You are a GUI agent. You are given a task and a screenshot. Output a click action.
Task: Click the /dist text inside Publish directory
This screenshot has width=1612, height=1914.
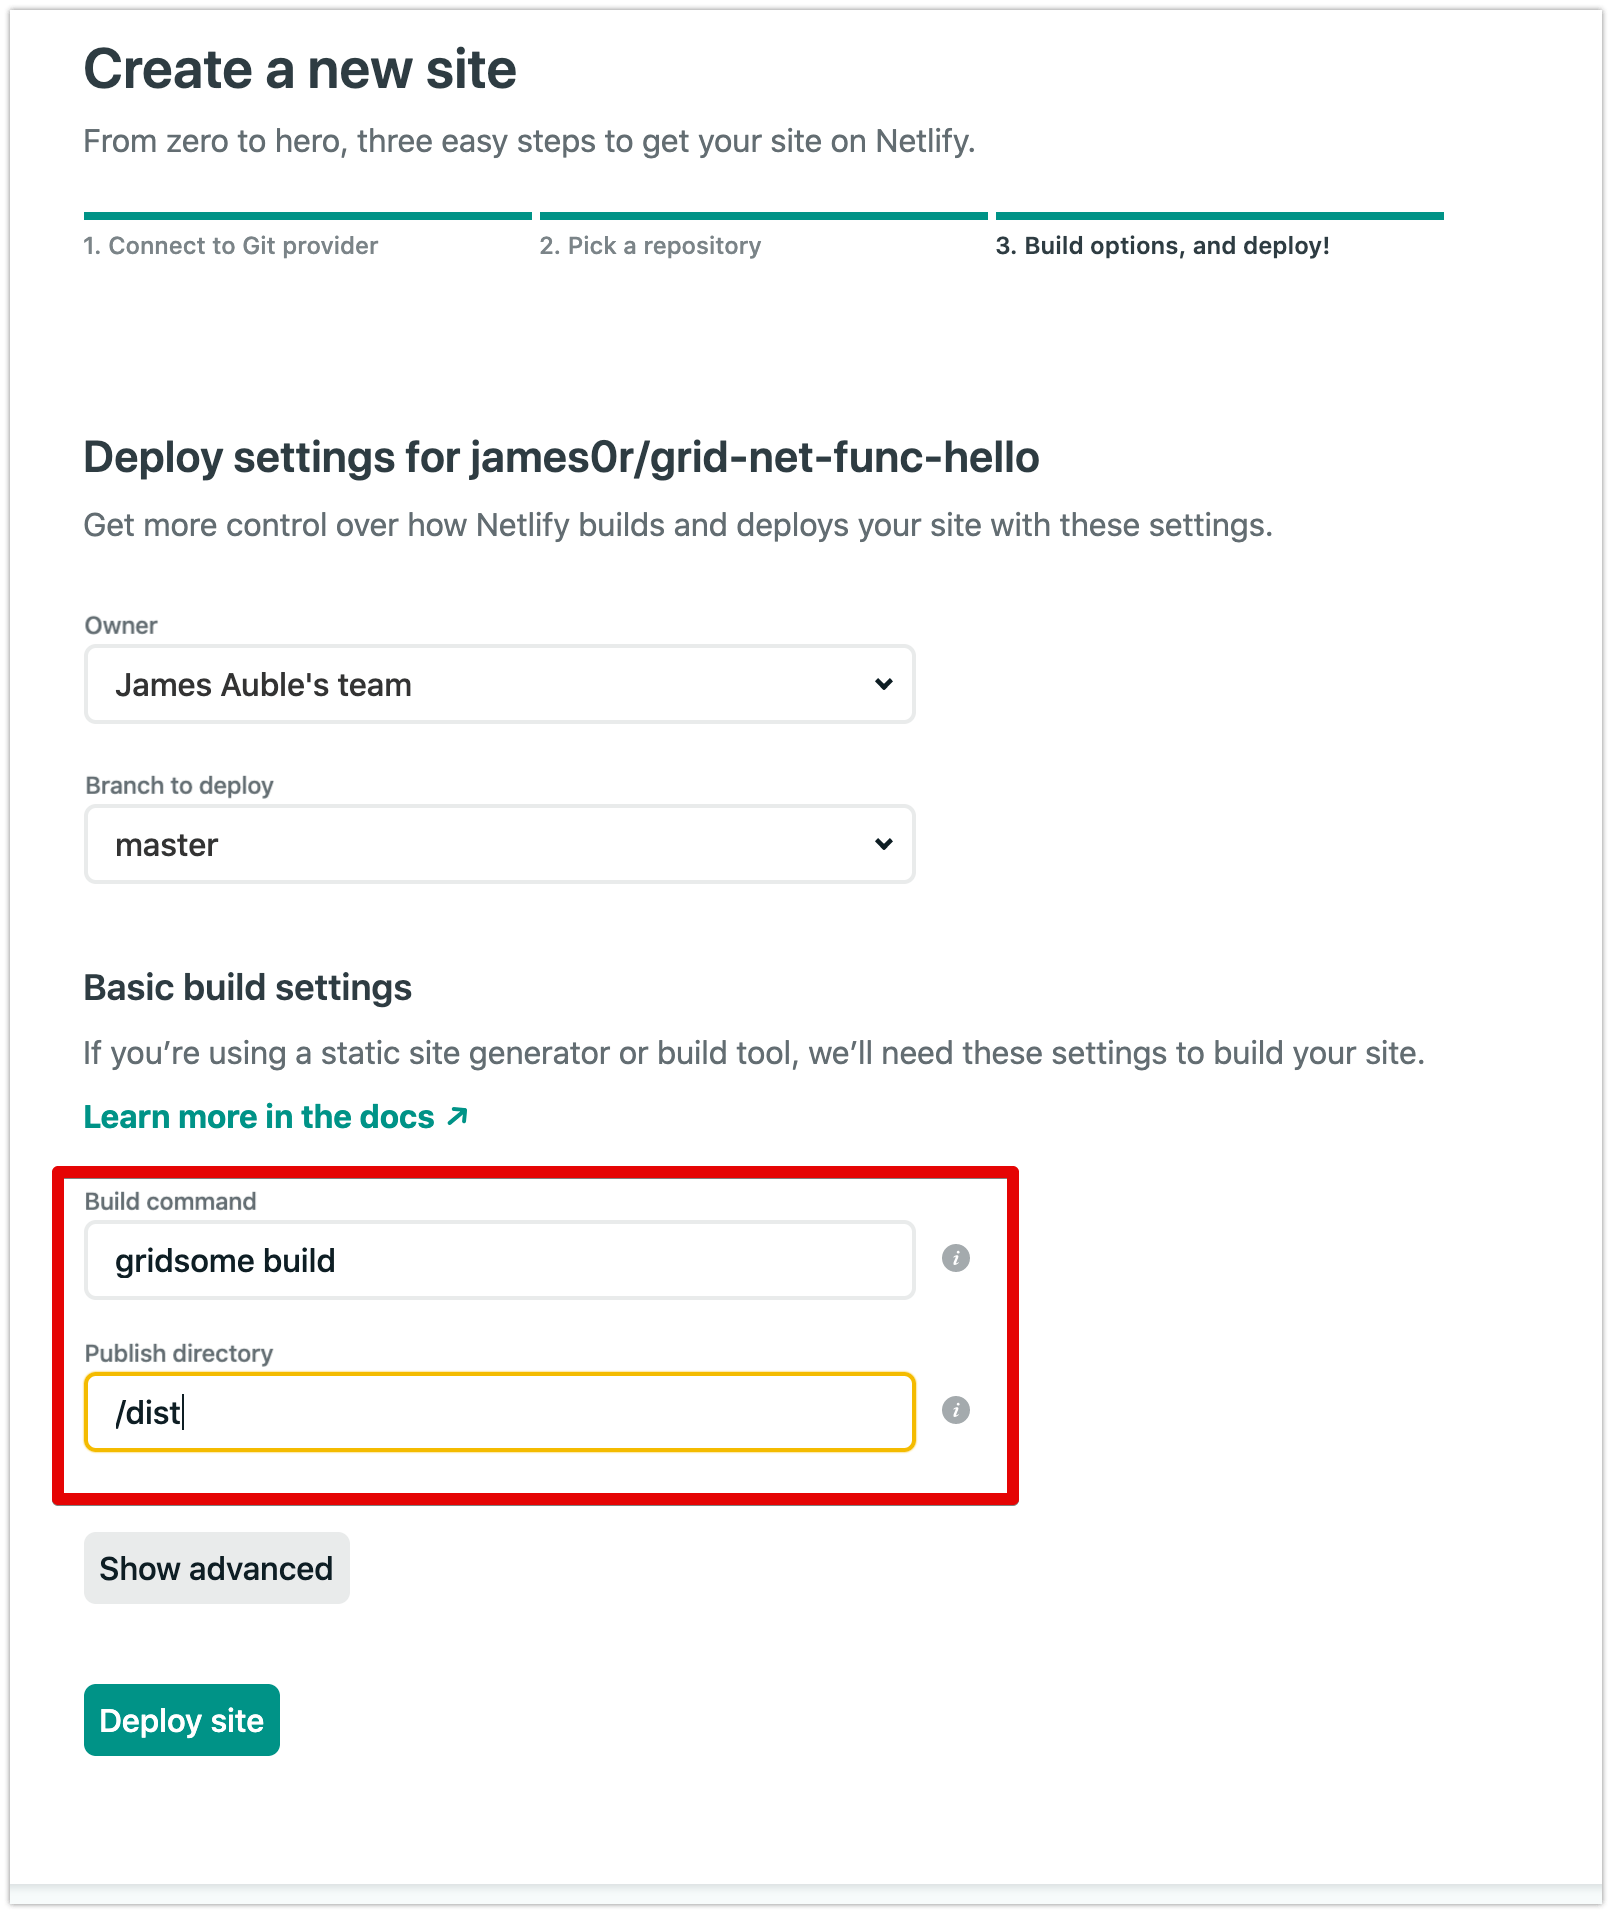pos(148,1412)
